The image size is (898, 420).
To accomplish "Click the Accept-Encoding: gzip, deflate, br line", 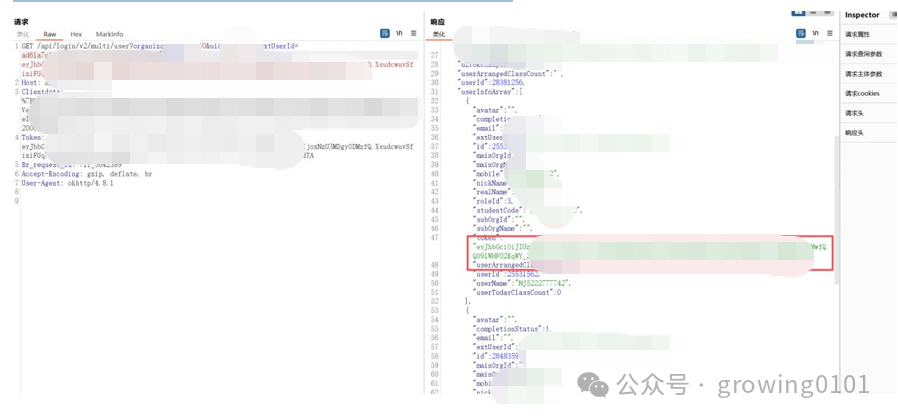I will (87, 174).
